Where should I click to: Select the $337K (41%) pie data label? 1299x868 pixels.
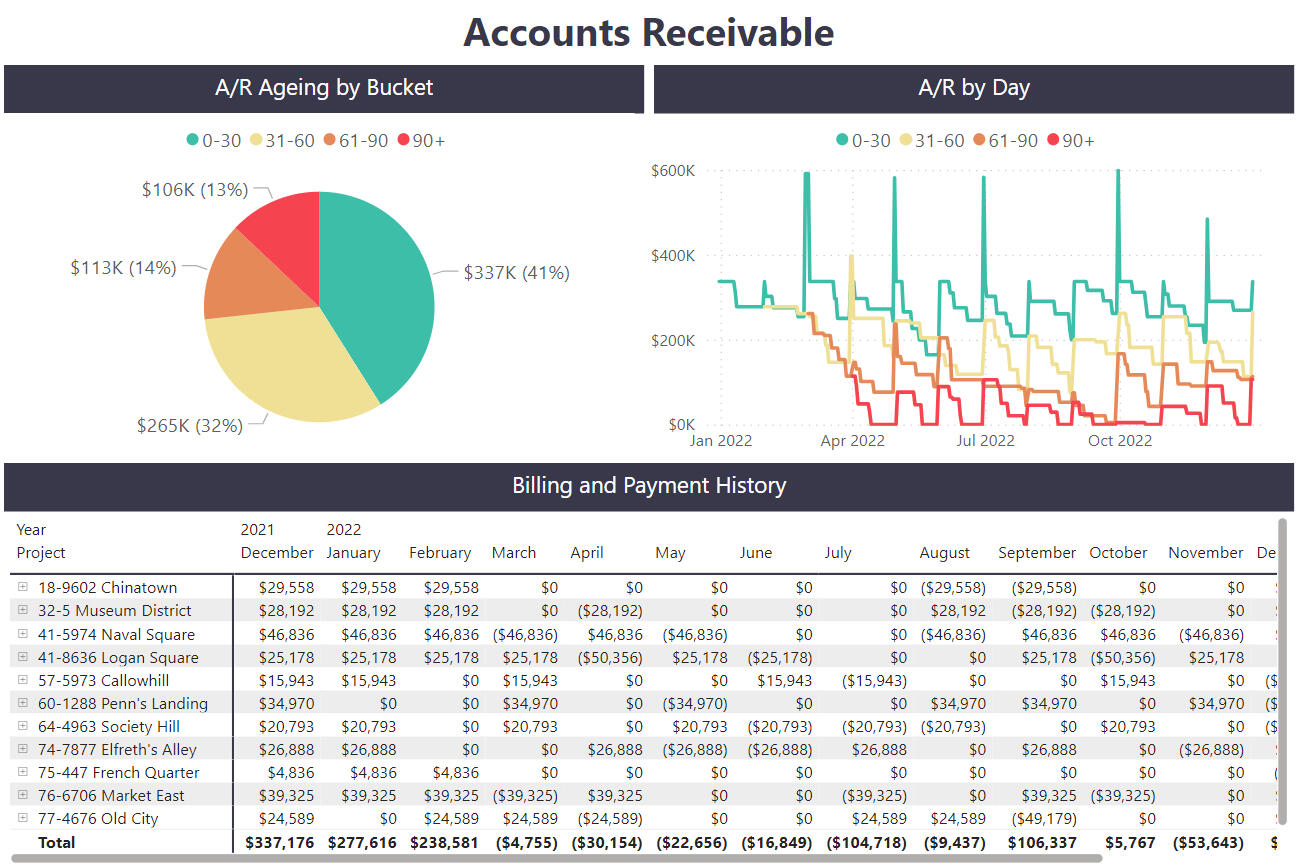coord(516,272)
